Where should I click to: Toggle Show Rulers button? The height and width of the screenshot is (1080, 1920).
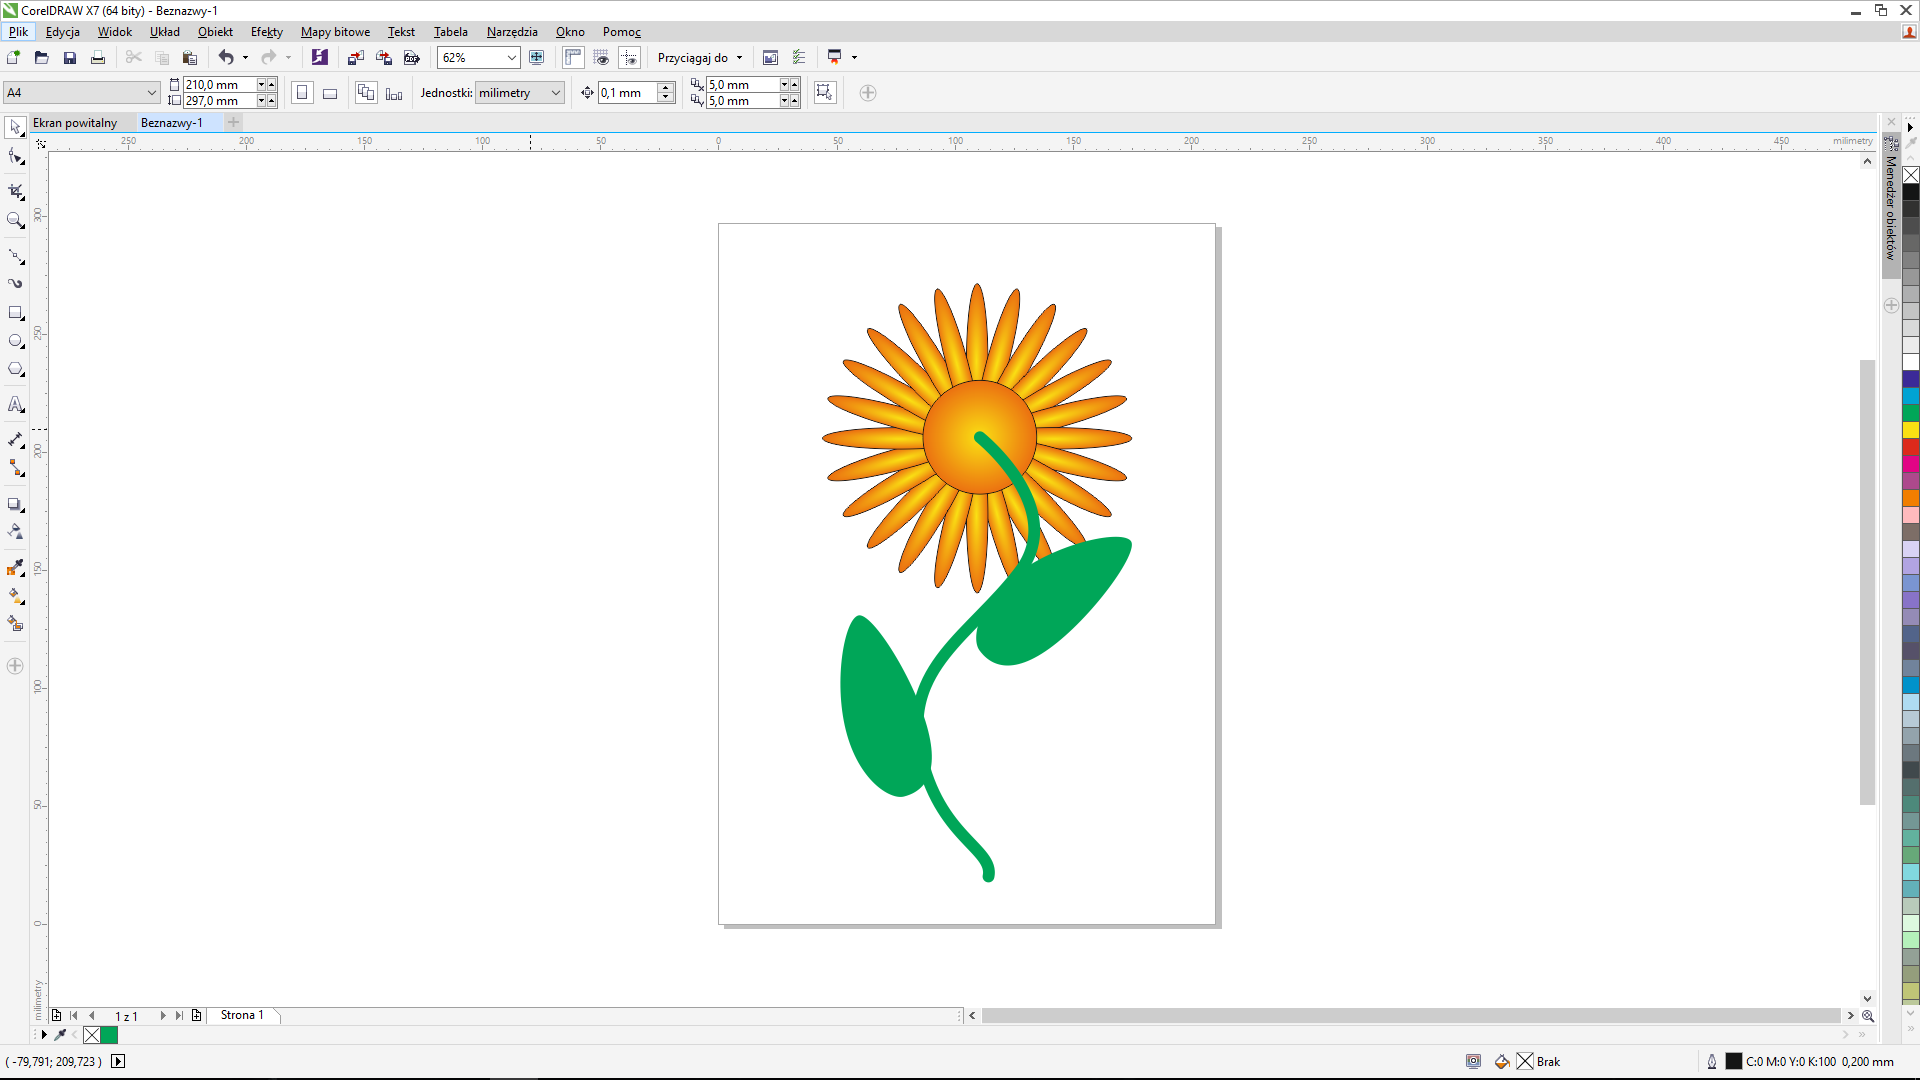[573, 58]
